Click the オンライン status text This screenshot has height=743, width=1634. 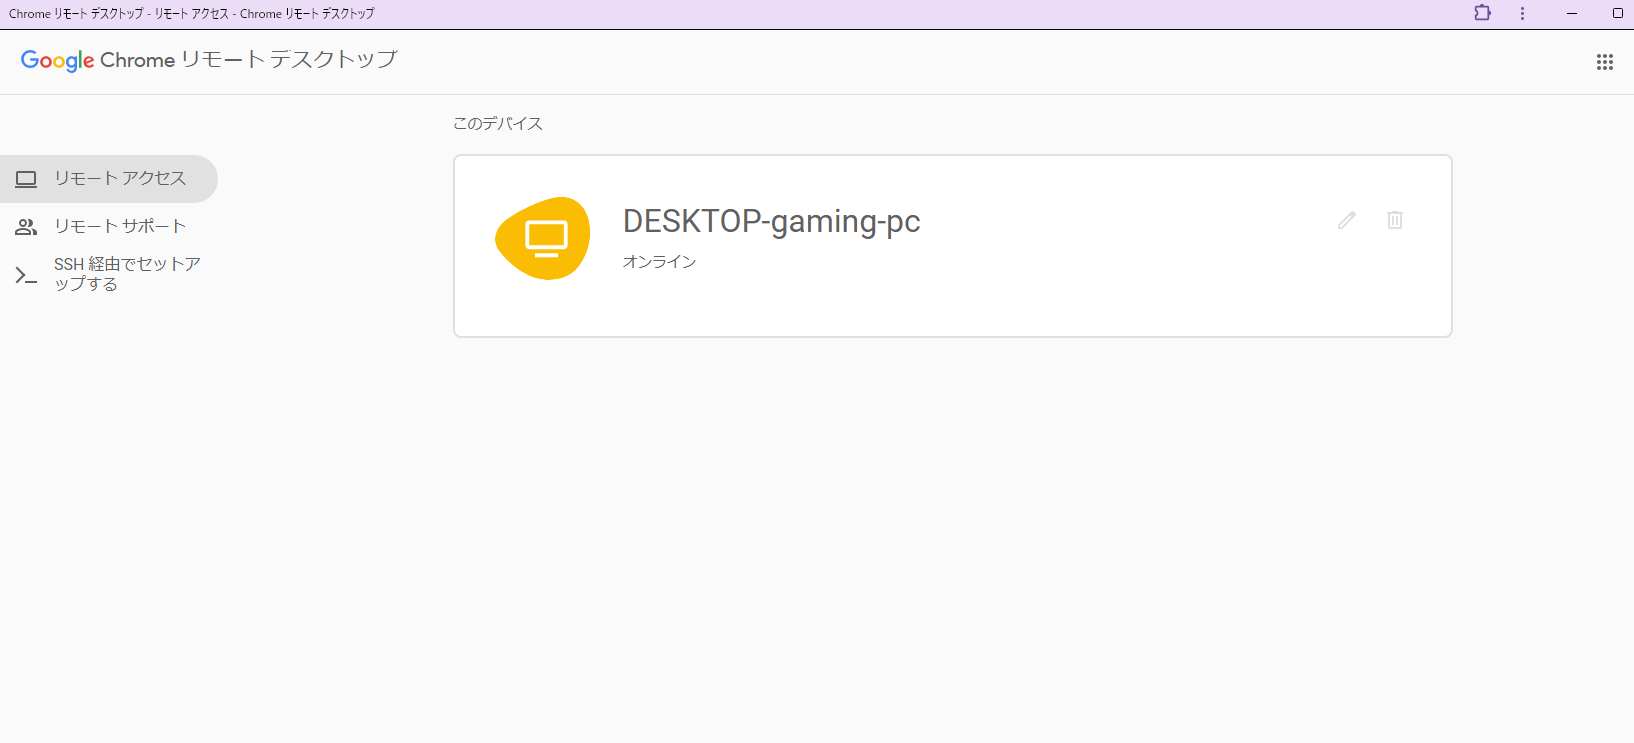pyautogui.click(x=659, y=261)
